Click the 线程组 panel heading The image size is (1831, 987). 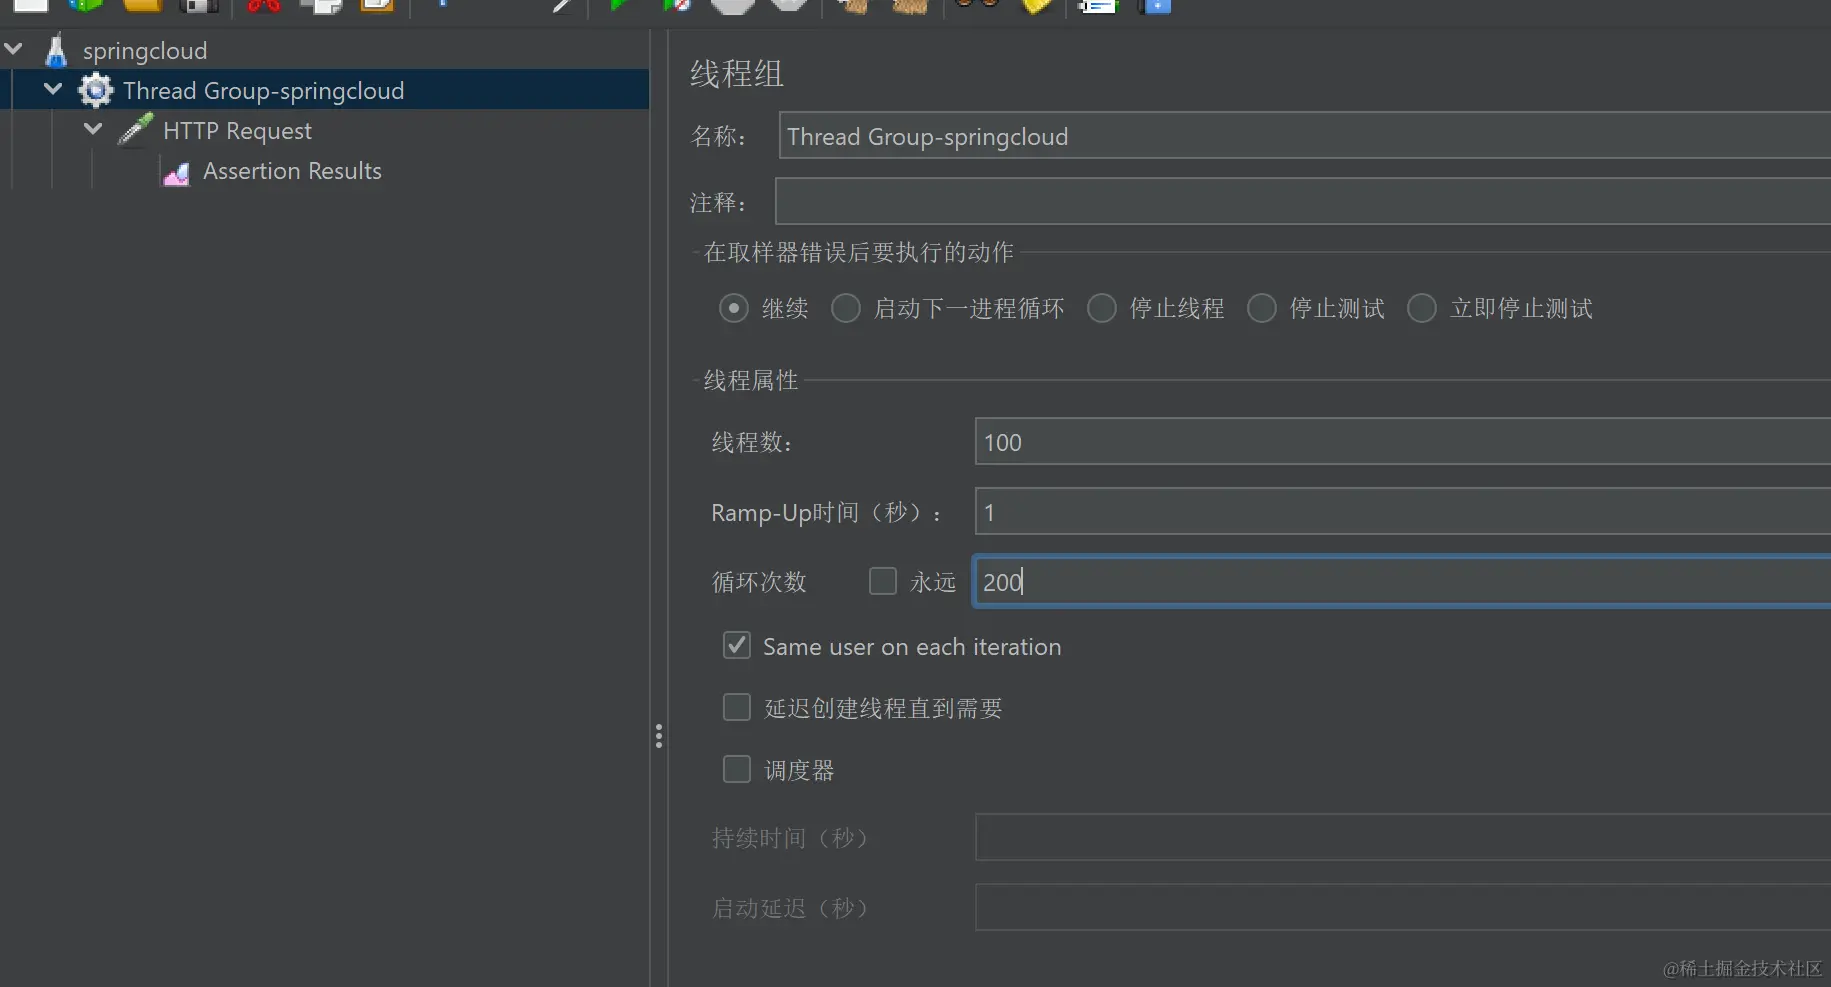pos(737,74)
